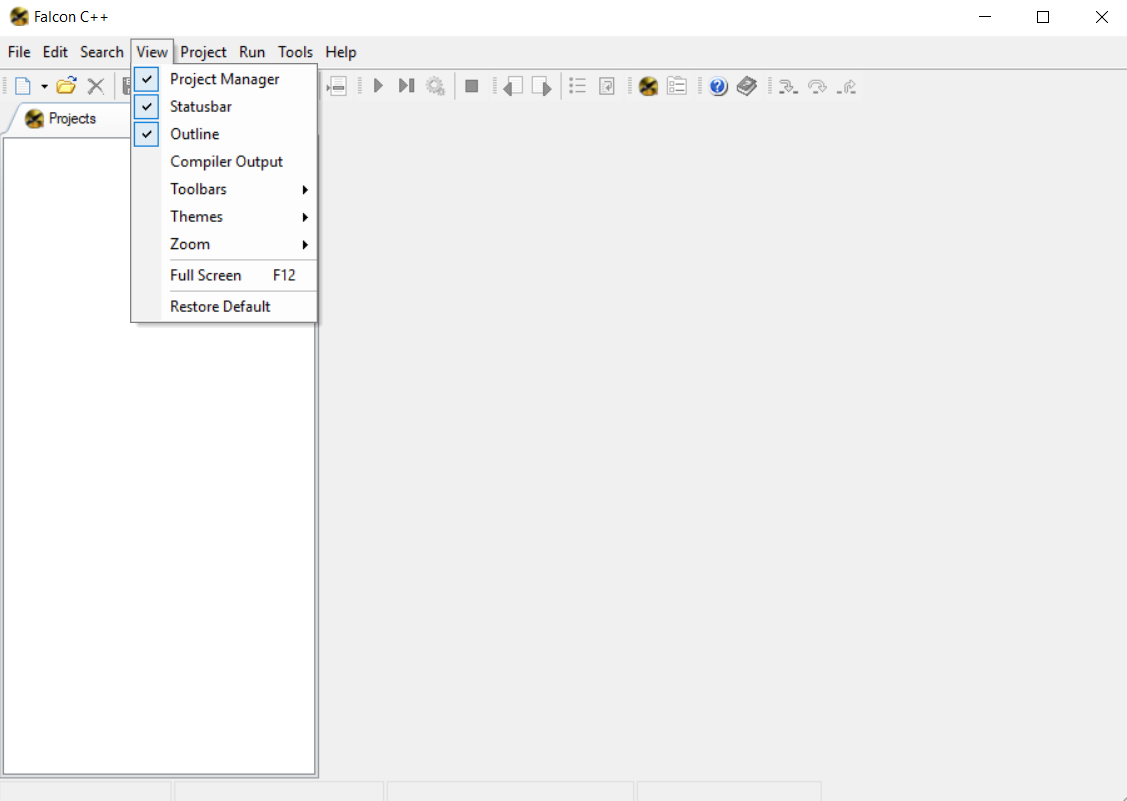Select the todo list icon in toolbar

[676, 86]
